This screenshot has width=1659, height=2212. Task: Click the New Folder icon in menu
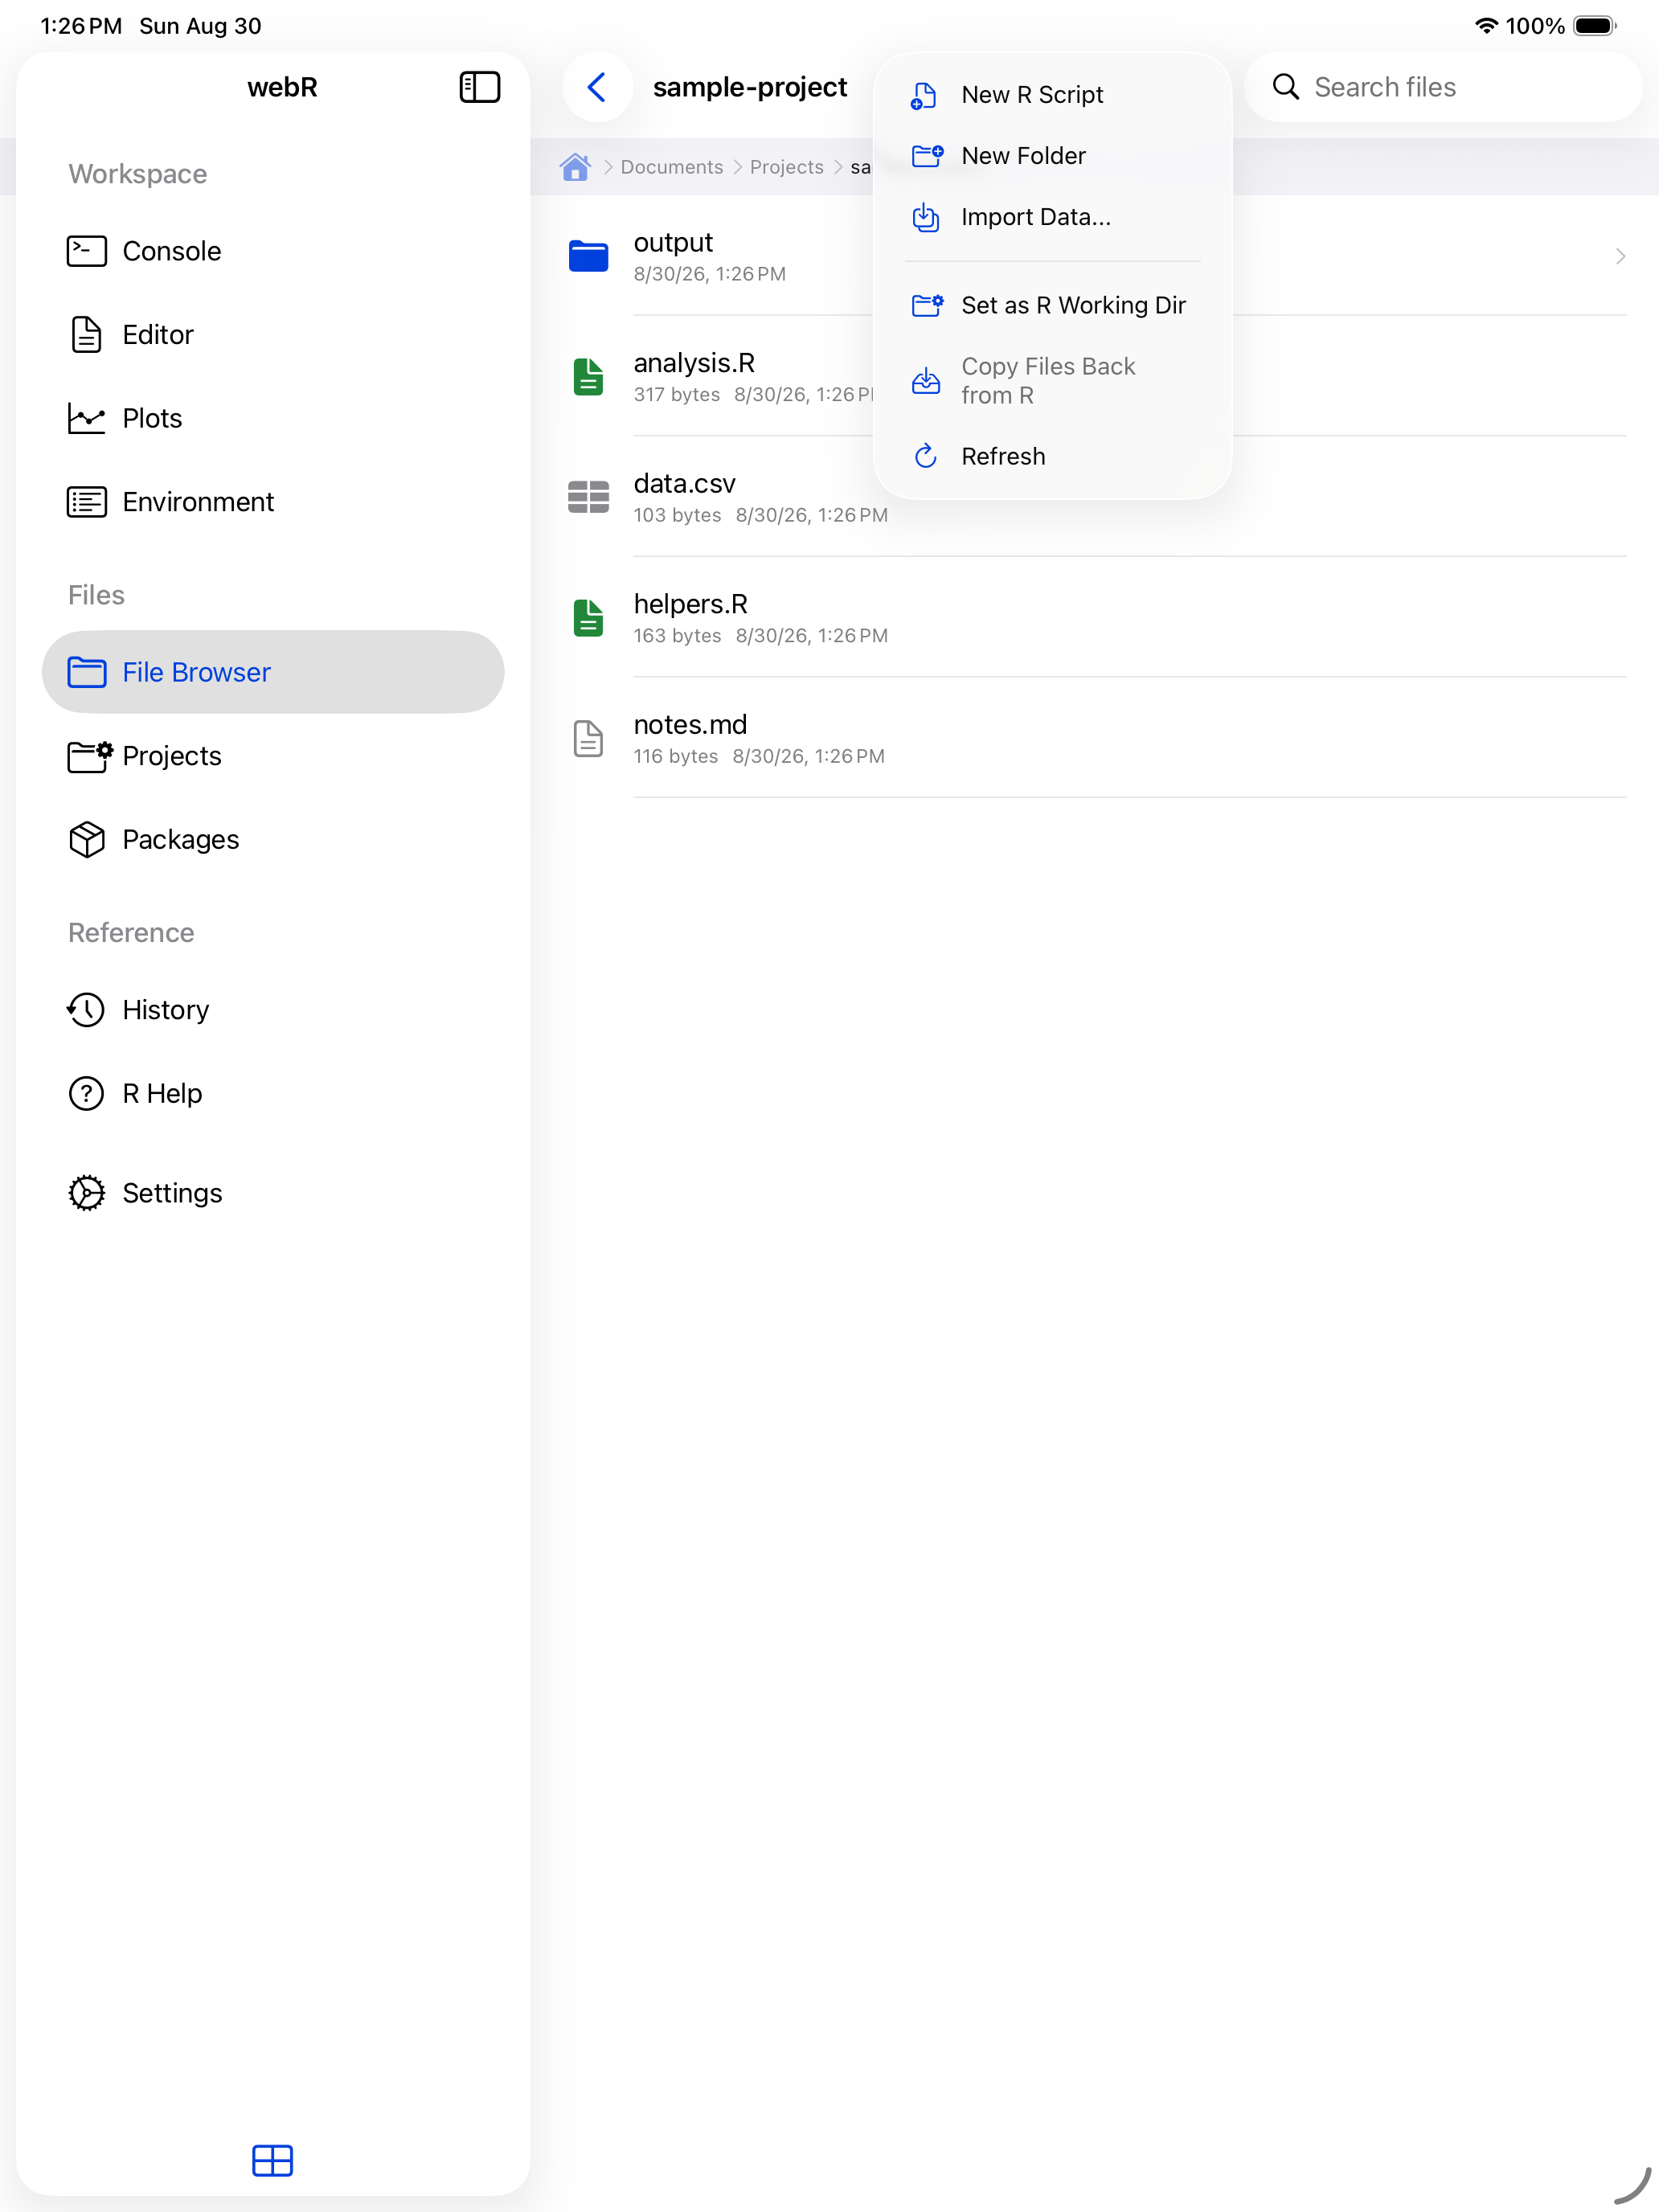coord(927,156)
